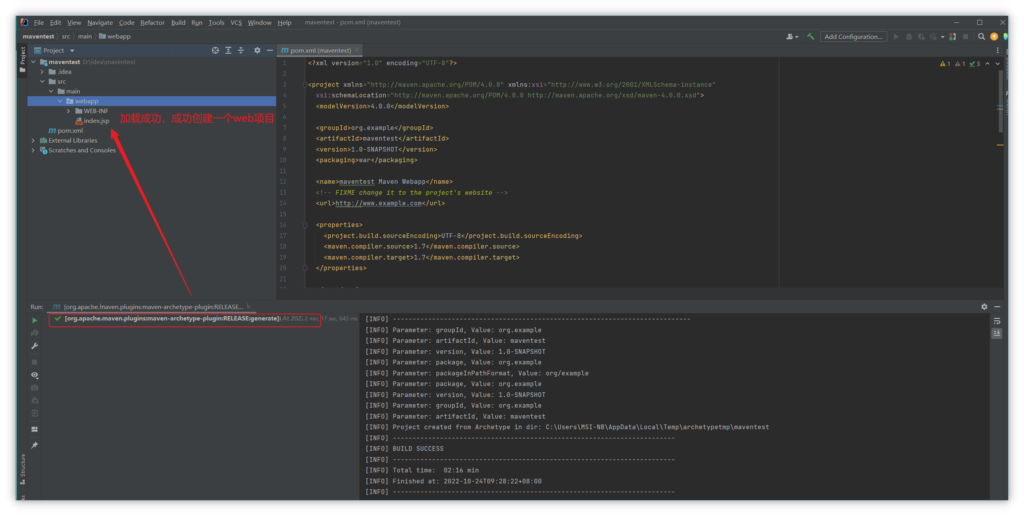This screenshot has height=516, width=1024.
Task: Open the Build menu
Action: click(x=178, y=22)
